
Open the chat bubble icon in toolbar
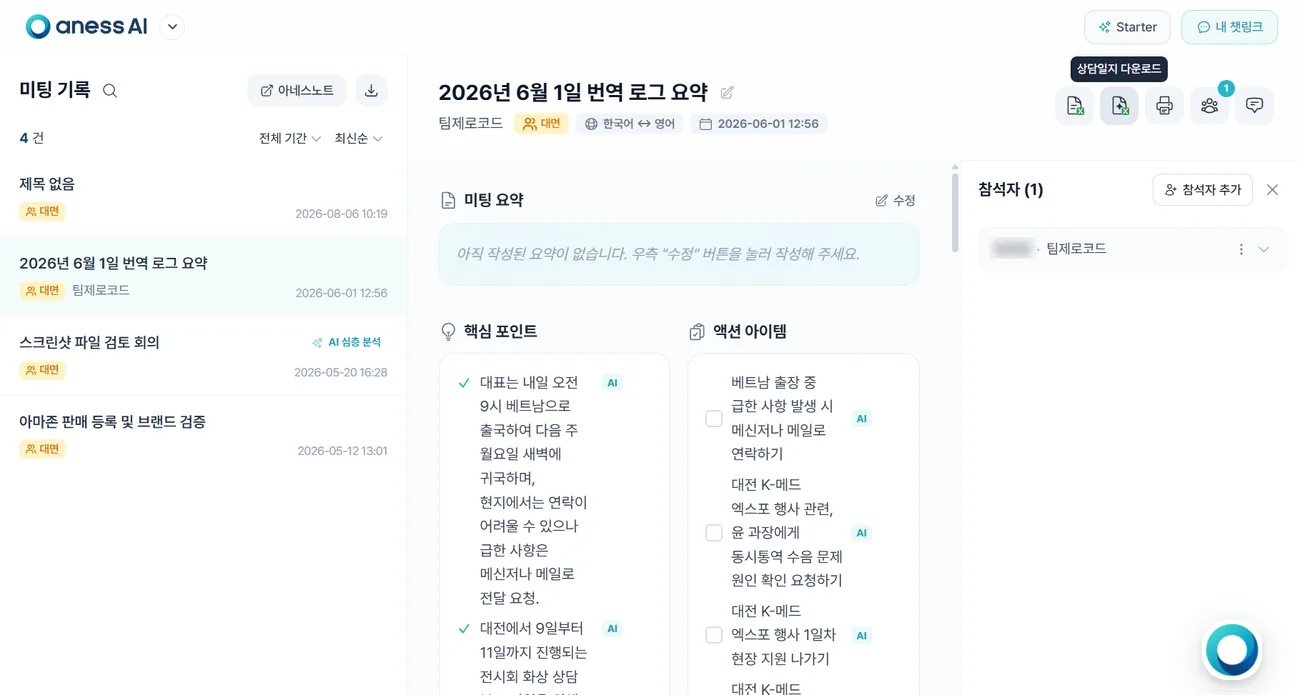click(x=1254, y=105)
